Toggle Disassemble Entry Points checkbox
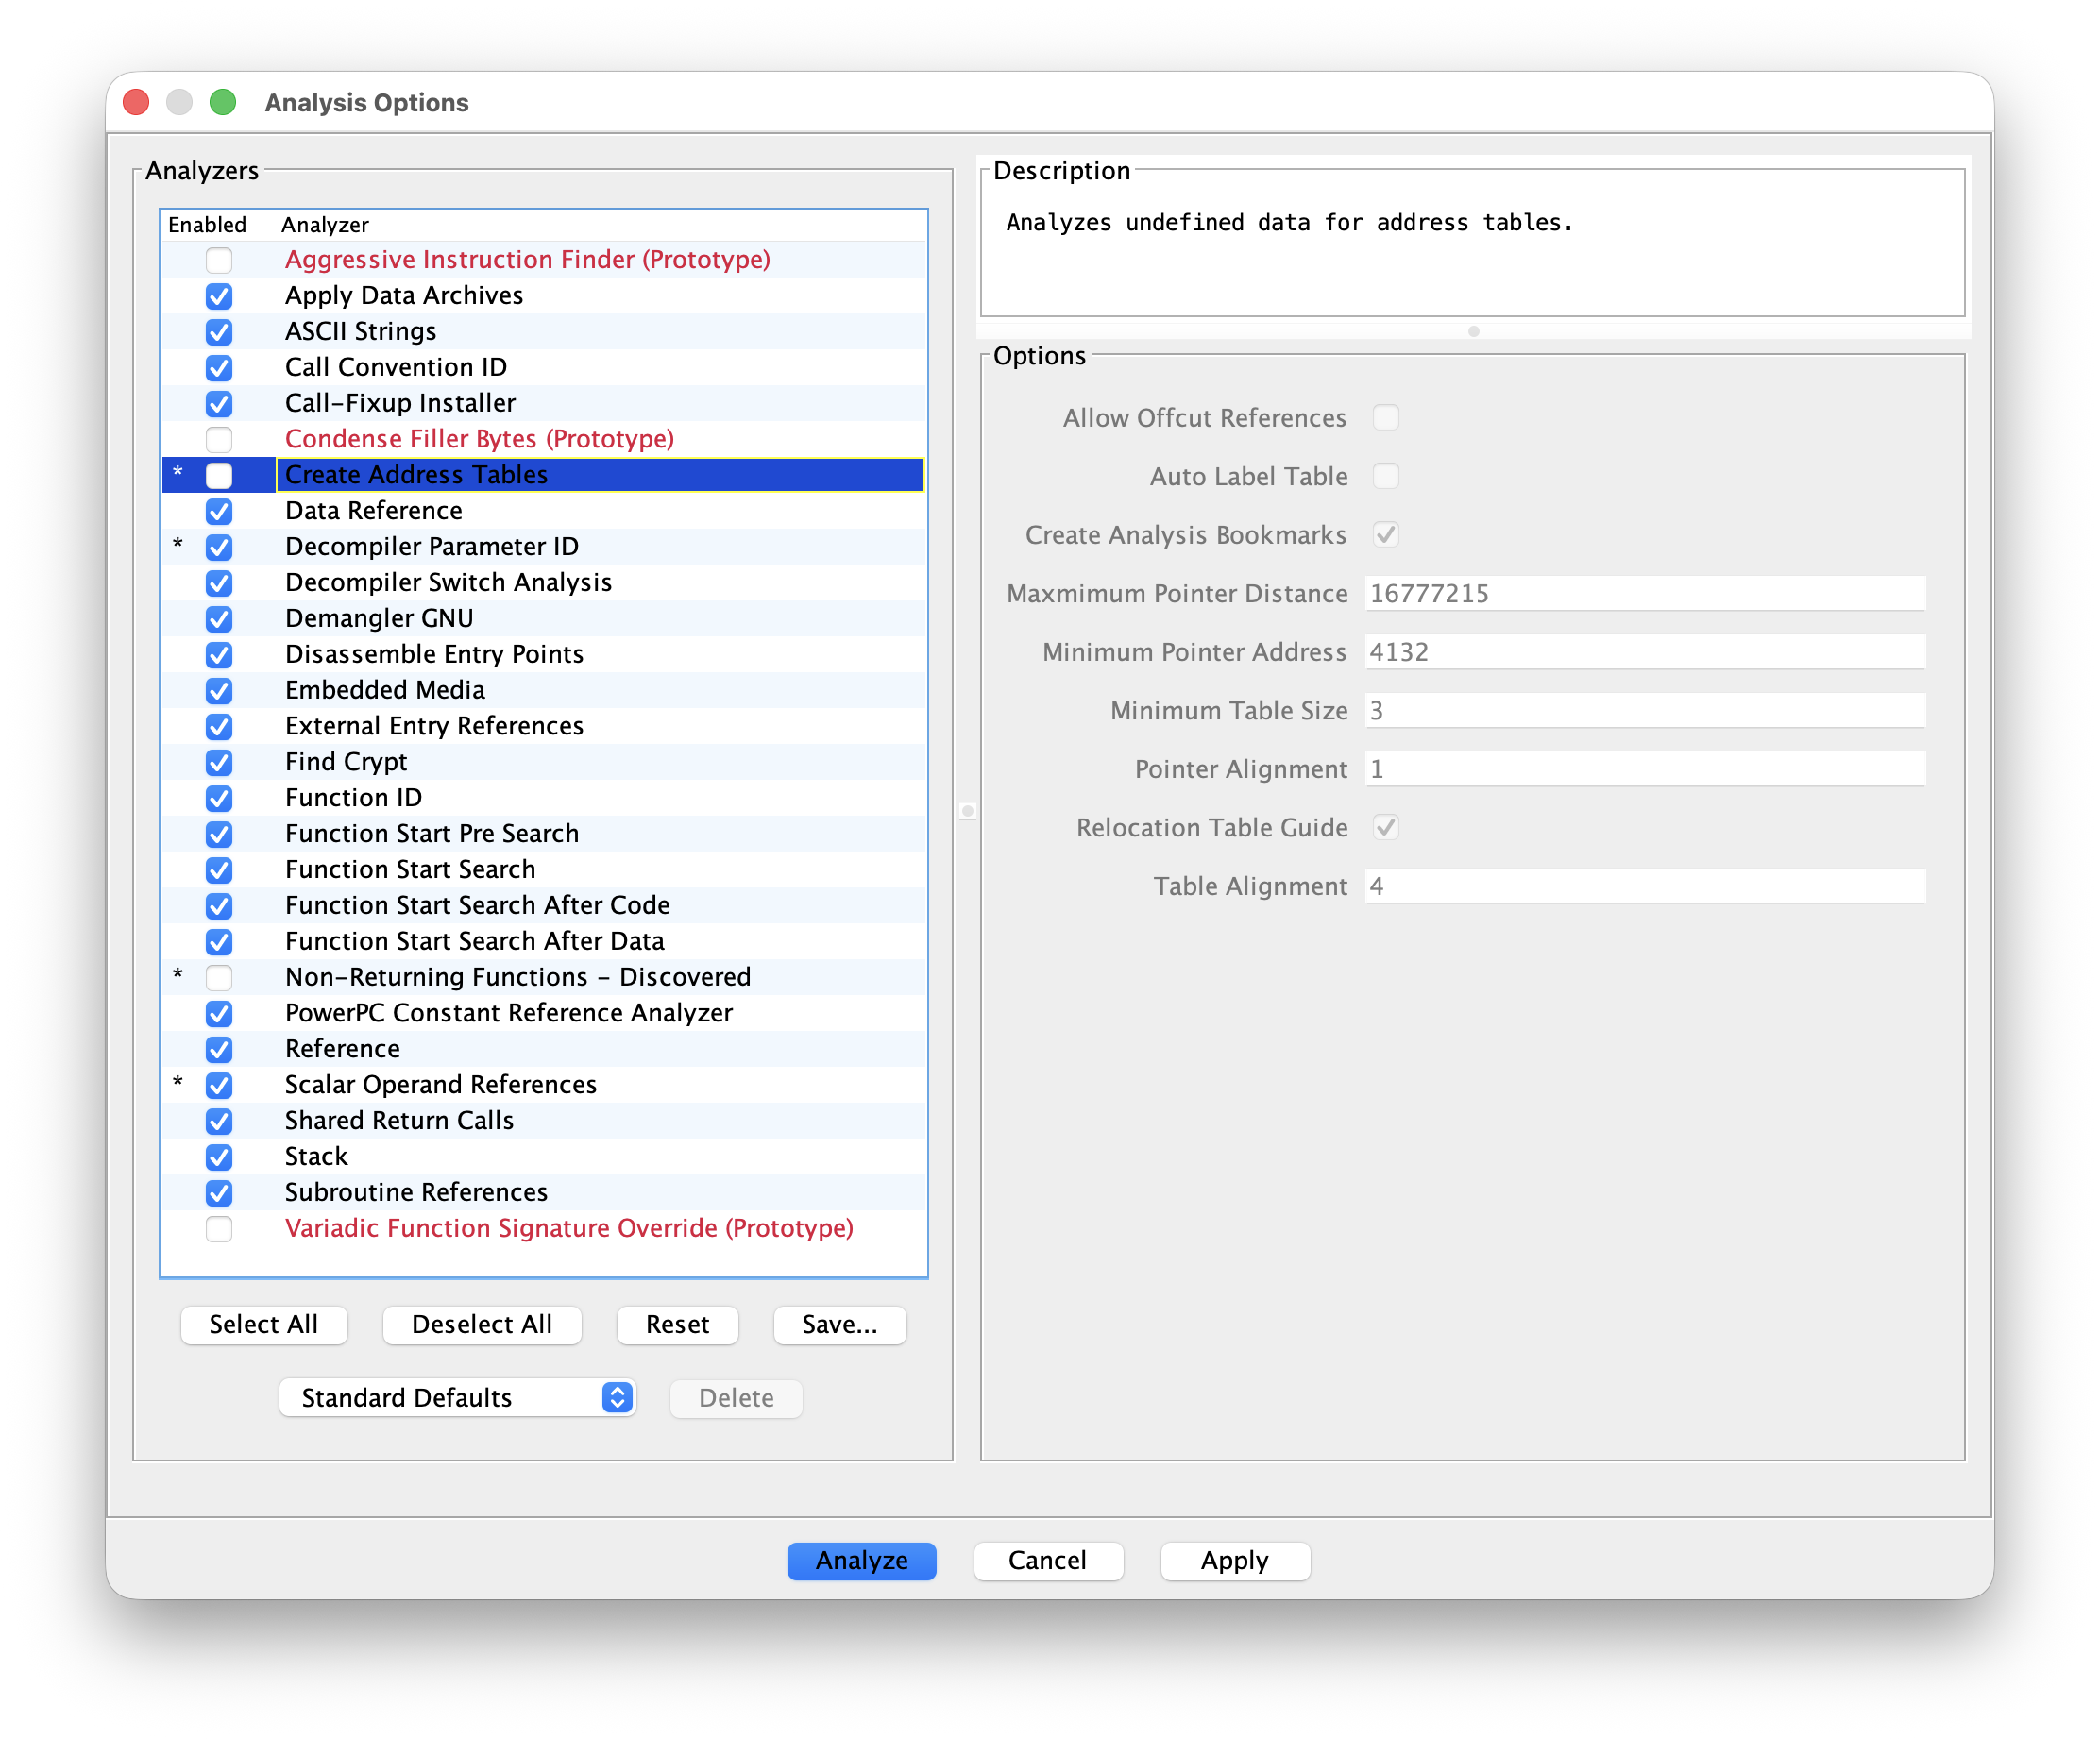2100x1739 pixels. 219,655
